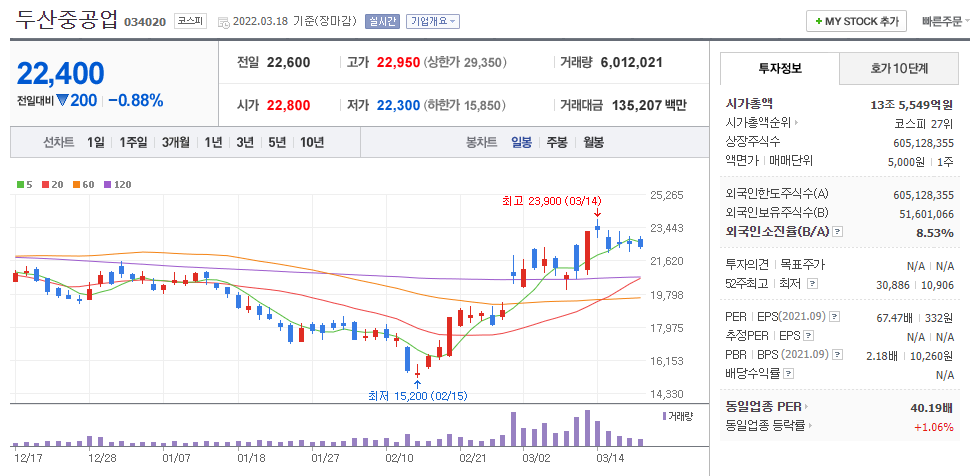Click the 상한가 29,350 label
The height and width of the screenshot is (476, 980).
click(x=465, y=62)
